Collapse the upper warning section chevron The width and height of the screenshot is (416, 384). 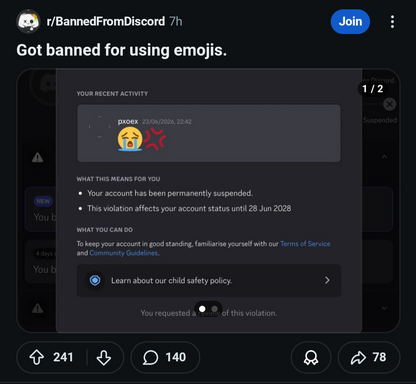click(384, 157)
